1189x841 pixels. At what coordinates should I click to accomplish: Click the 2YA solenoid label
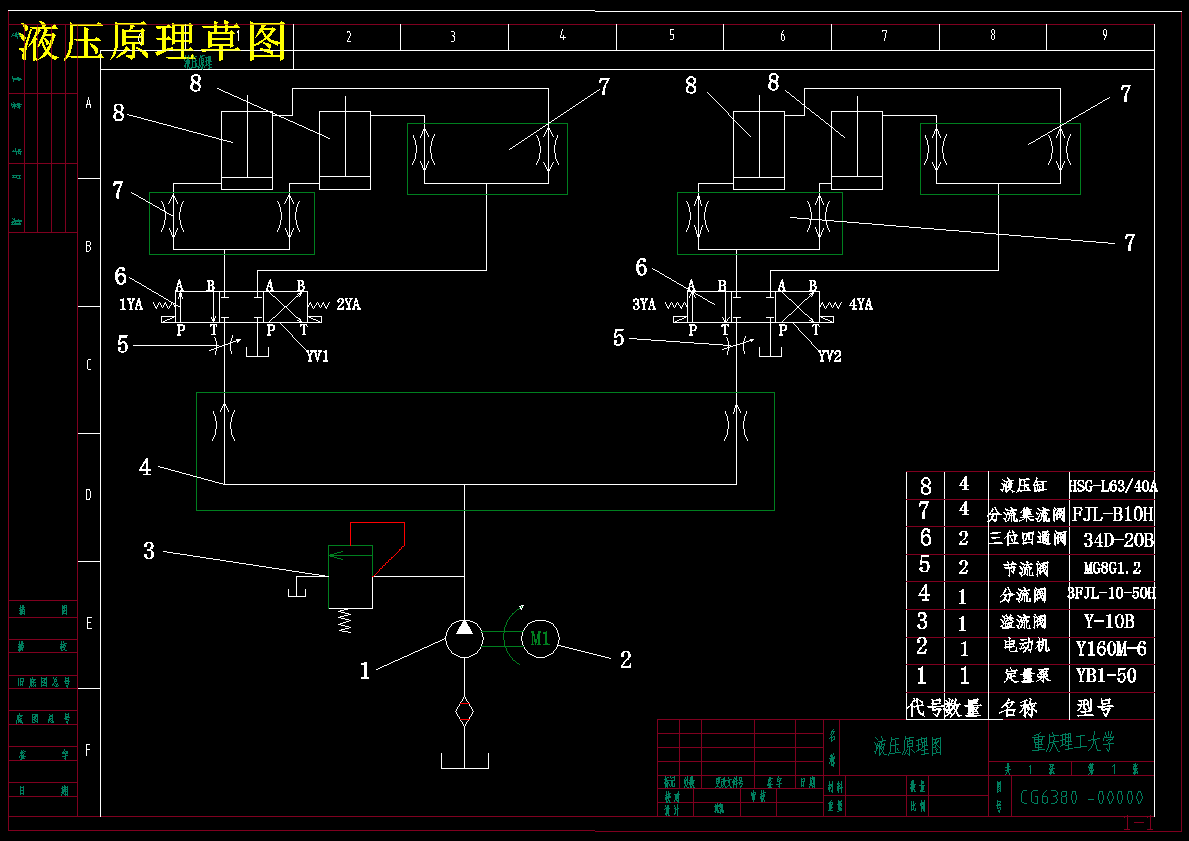coord(349,305)
